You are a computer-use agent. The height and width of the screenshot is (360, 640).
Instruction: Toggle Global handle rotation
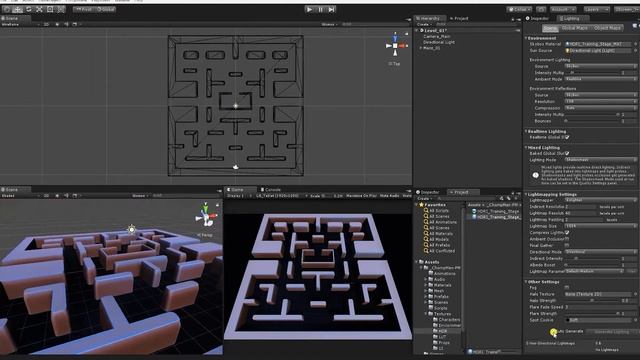[x=105, y=9]
